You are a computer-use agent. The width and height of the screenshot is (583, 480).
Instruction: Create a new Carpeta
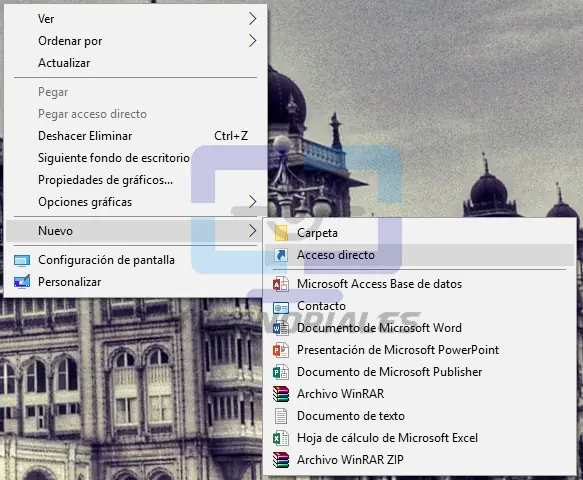[420, 233]
